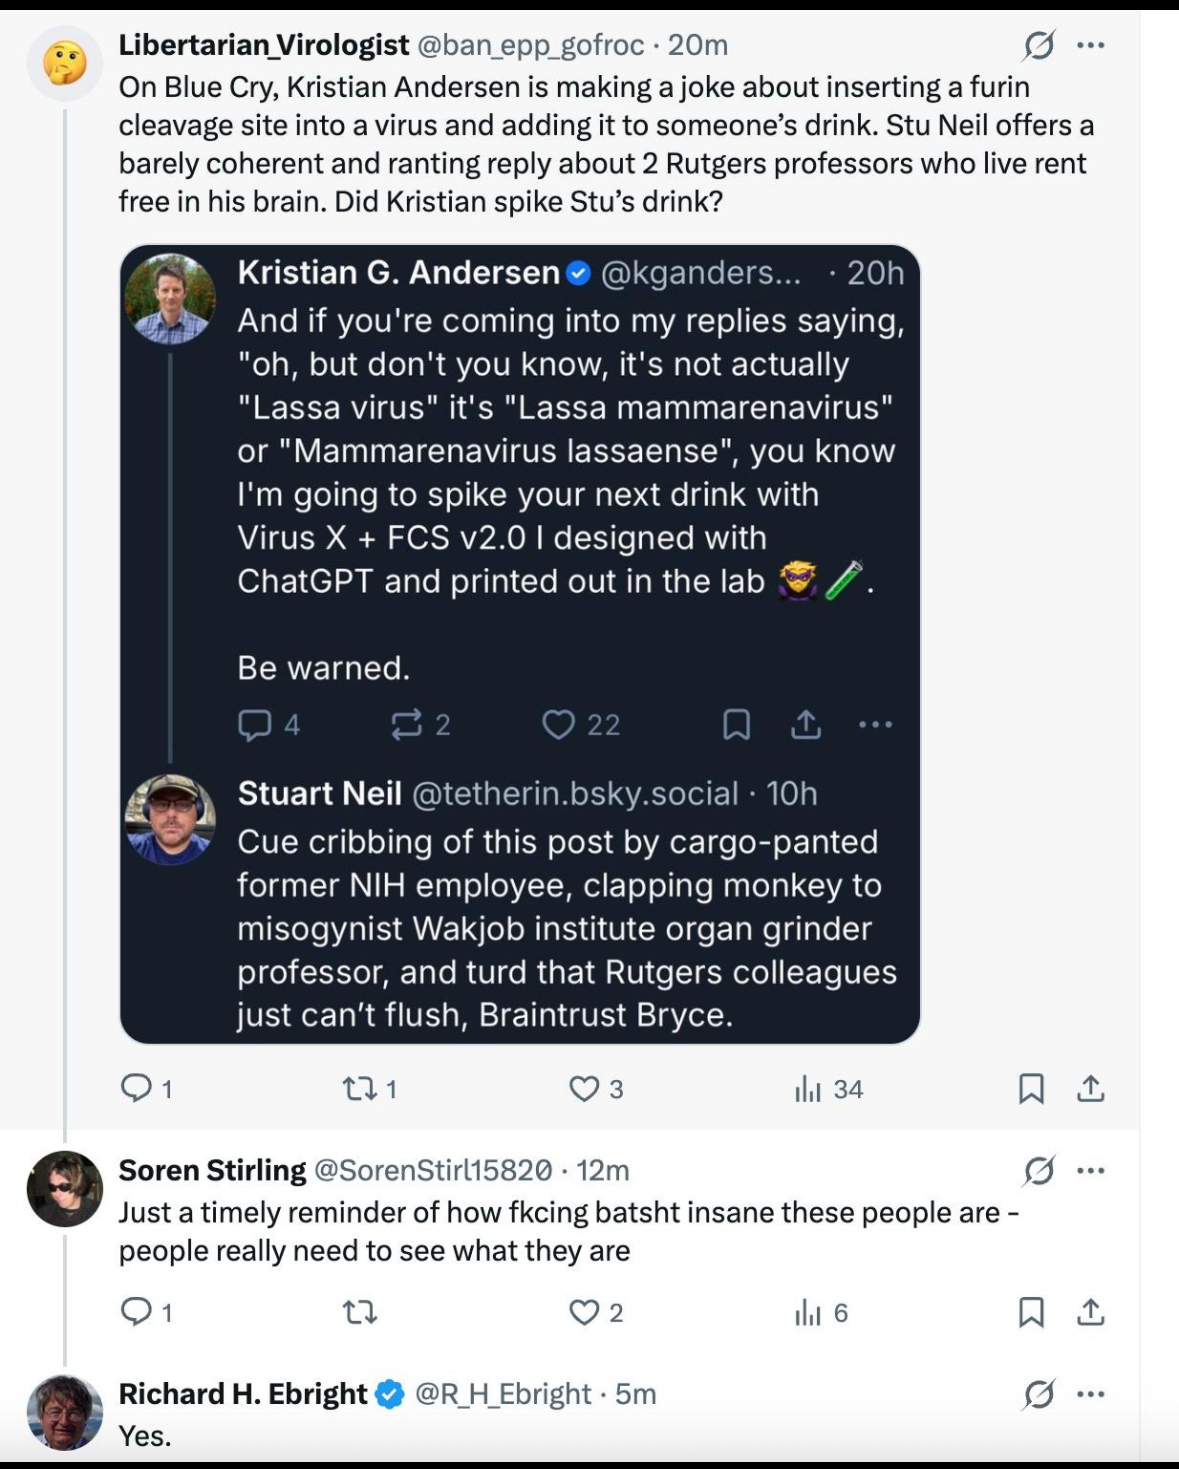The width and height of the screenshot is (1179, 1469).
Task: Repost Libertarian_Virologist's post
Action: point(358,1088)
